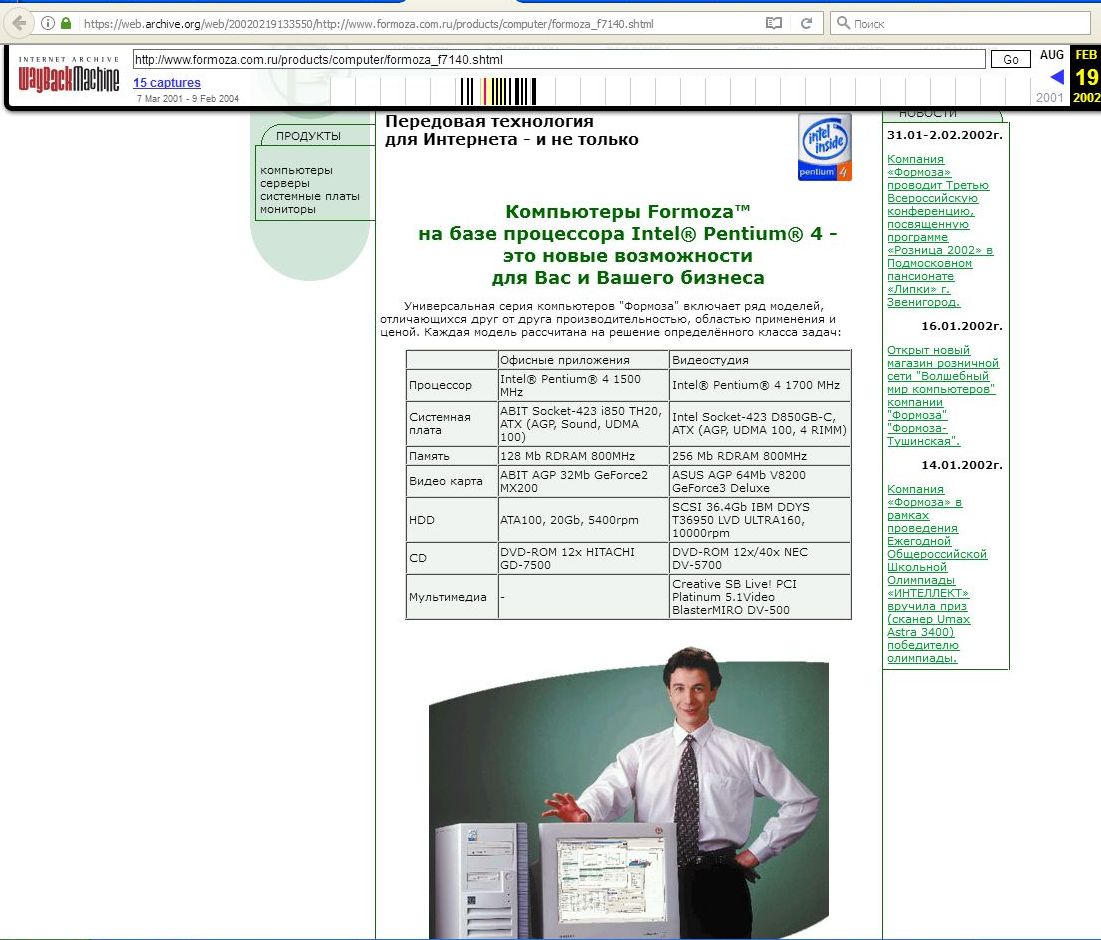This screenshot has height=940, width=1101.
Task: Open серверы in products menu
Action: click(x=284, y=183)
